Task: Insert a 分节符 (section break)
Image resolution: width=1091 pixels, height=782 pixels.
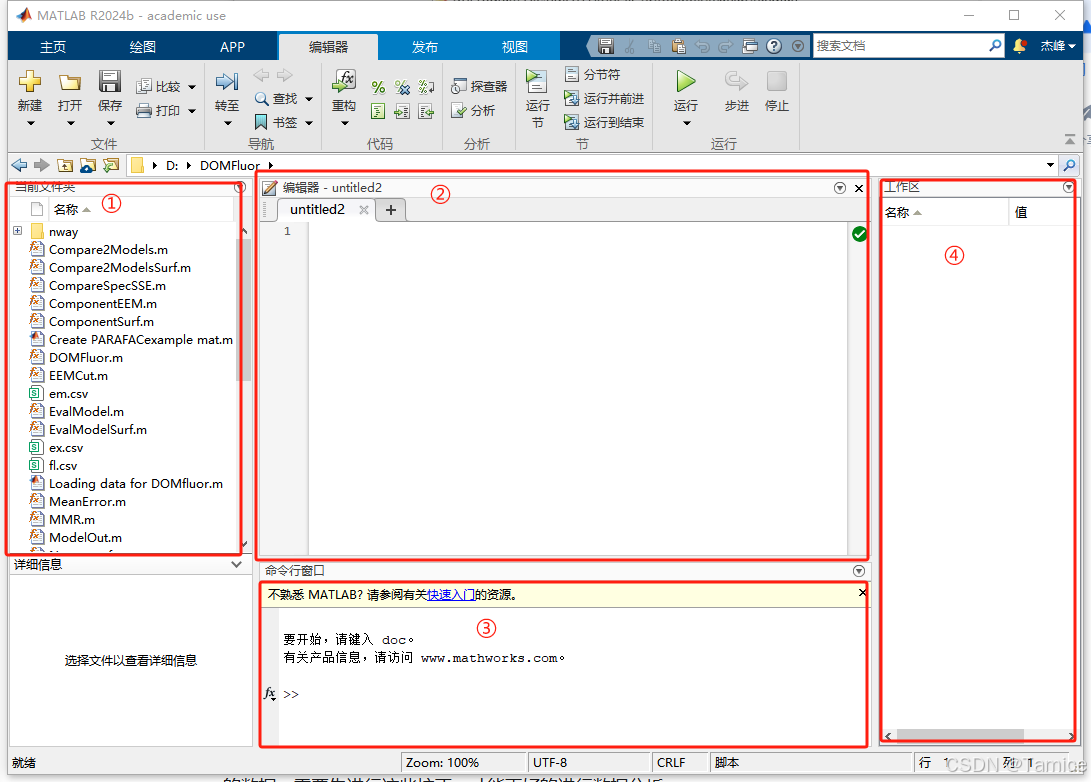Action: coord(593,74)
